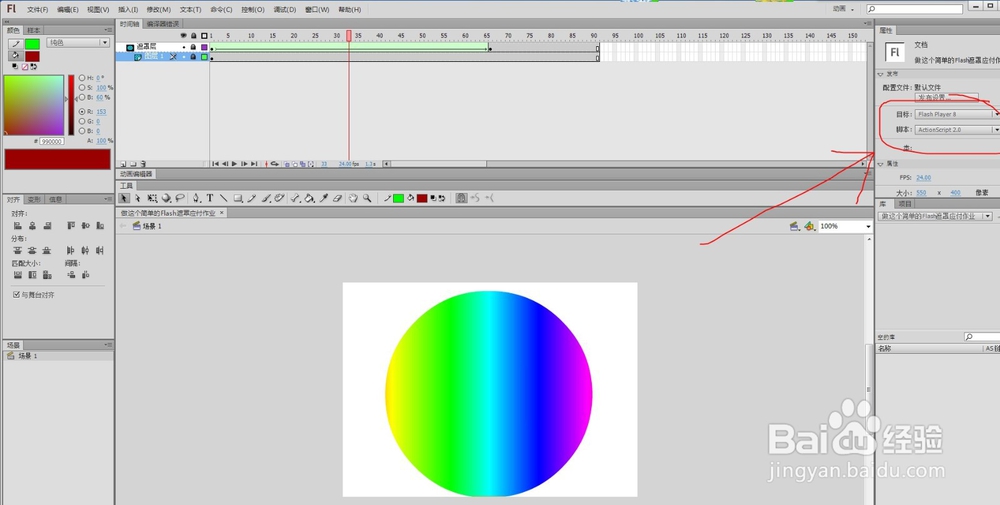This screenshot has height=505, width=1000.
Task: Select the 3D Rotation tool
Action: 166,198
